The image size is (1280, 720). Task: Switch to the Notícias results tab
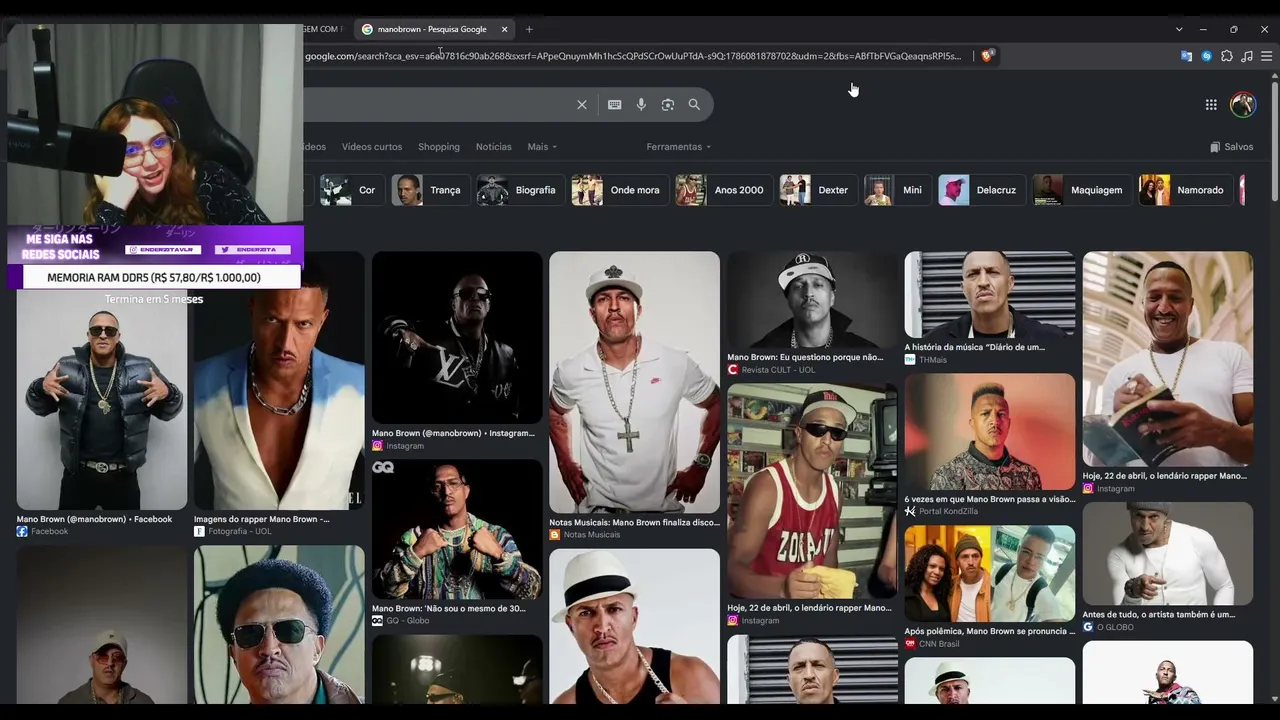pos(494,147)
